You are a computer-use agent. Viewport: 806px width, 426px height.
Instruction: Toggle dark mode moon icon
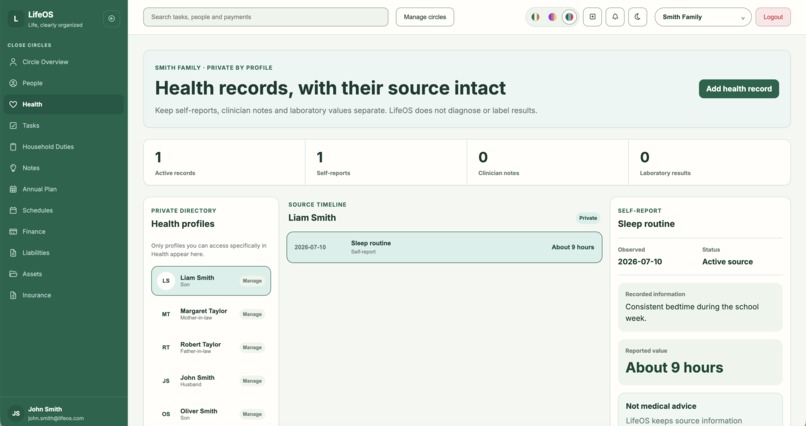637,17
